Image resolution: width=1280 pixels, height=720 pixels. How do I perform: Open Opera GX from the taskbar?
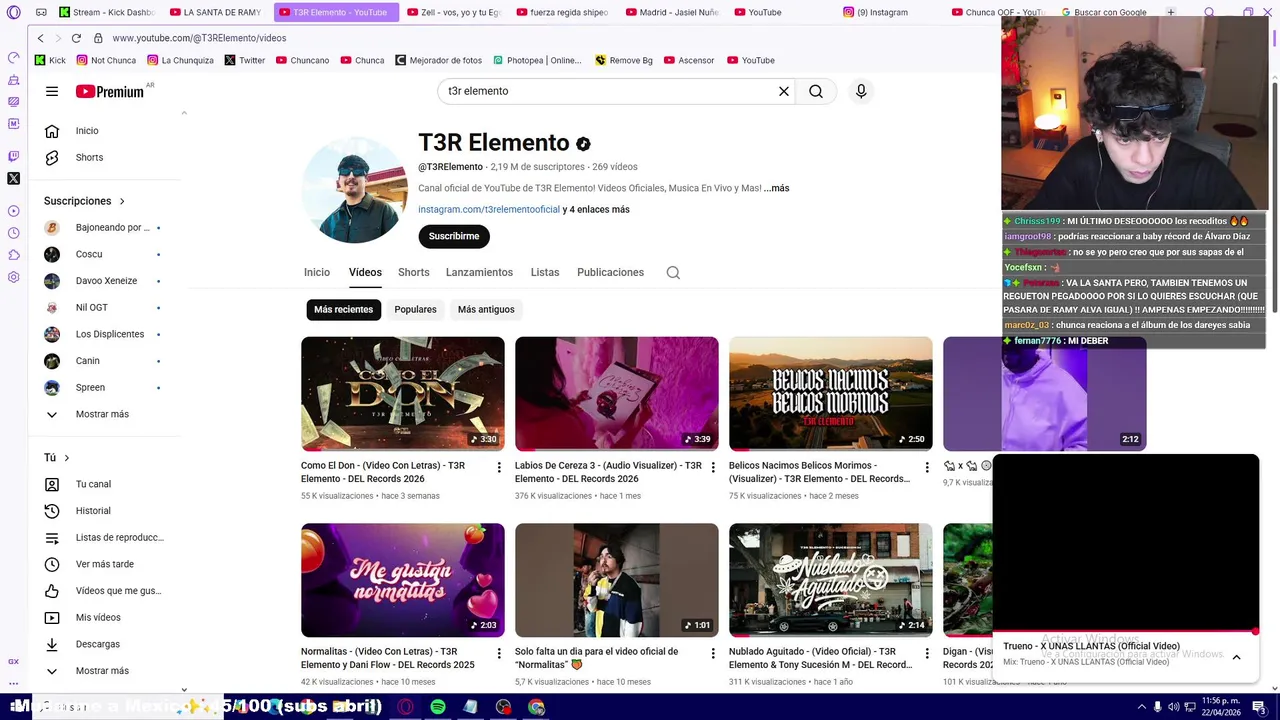click(405, 707)
